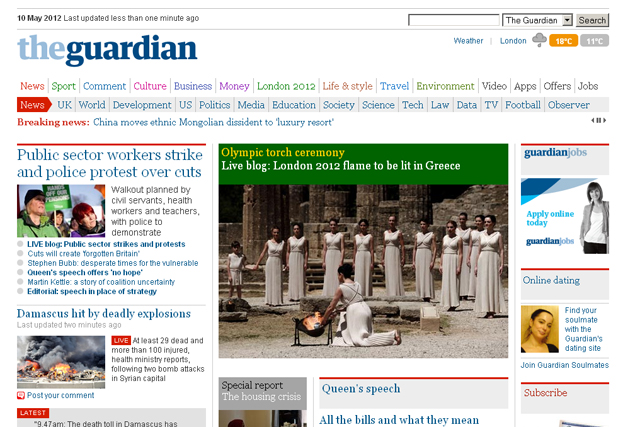This screenshot has width=640, height=427.
Task: Open the London weather location link
Action: coord(513,41)
